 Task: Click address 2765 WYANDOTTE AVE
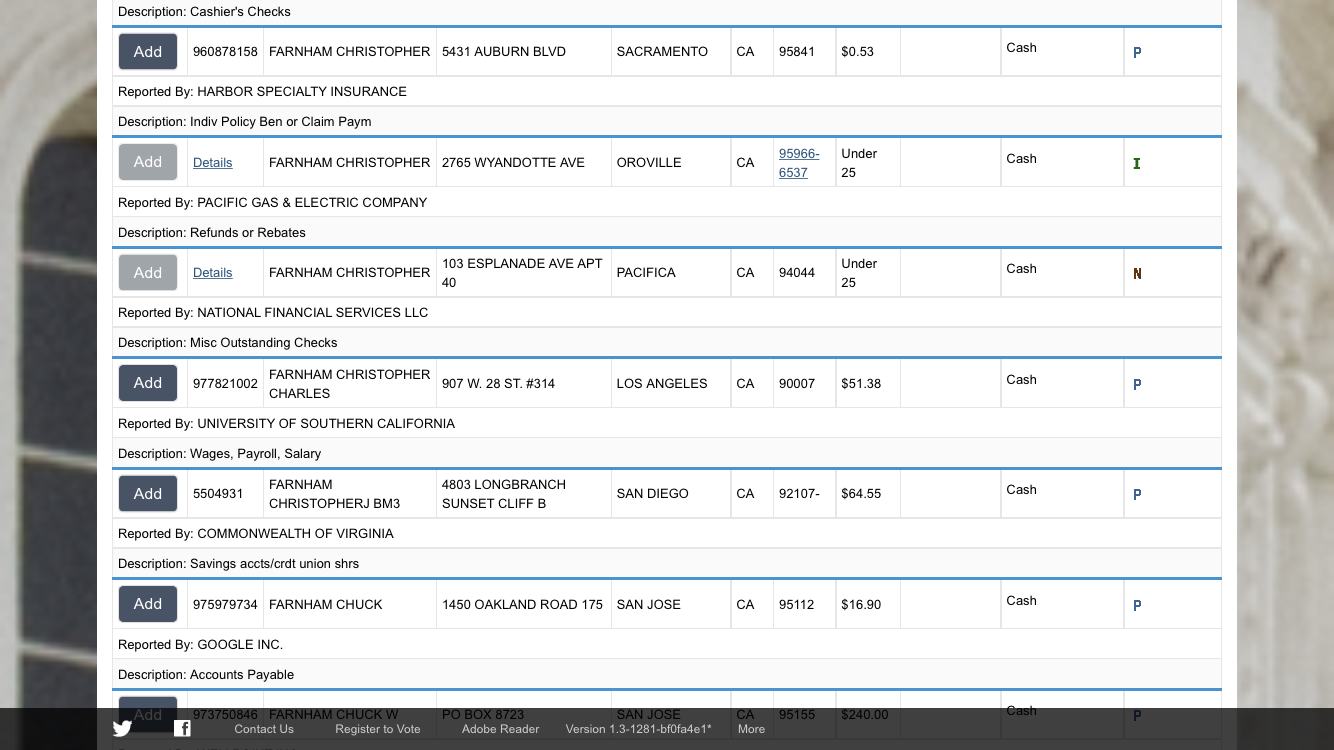coord(513,162)
